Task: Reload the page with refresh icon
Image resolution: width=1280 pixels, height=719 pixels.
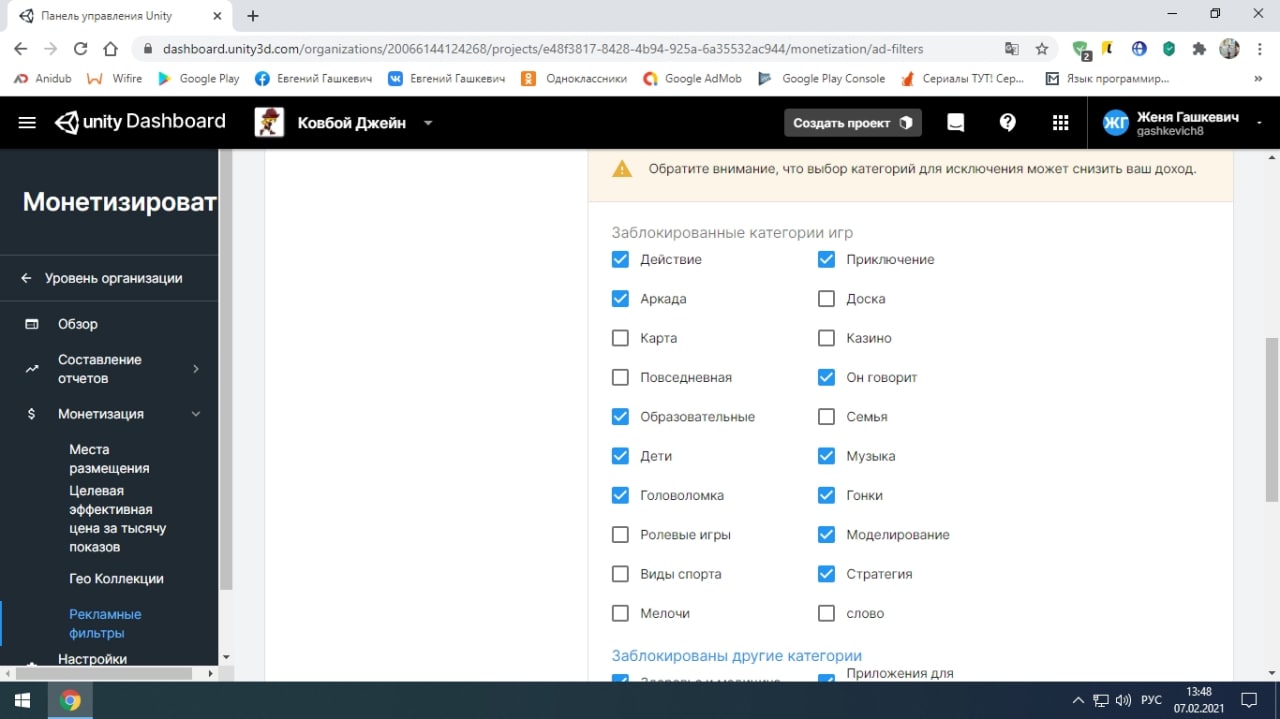Action: click(81, 48)
